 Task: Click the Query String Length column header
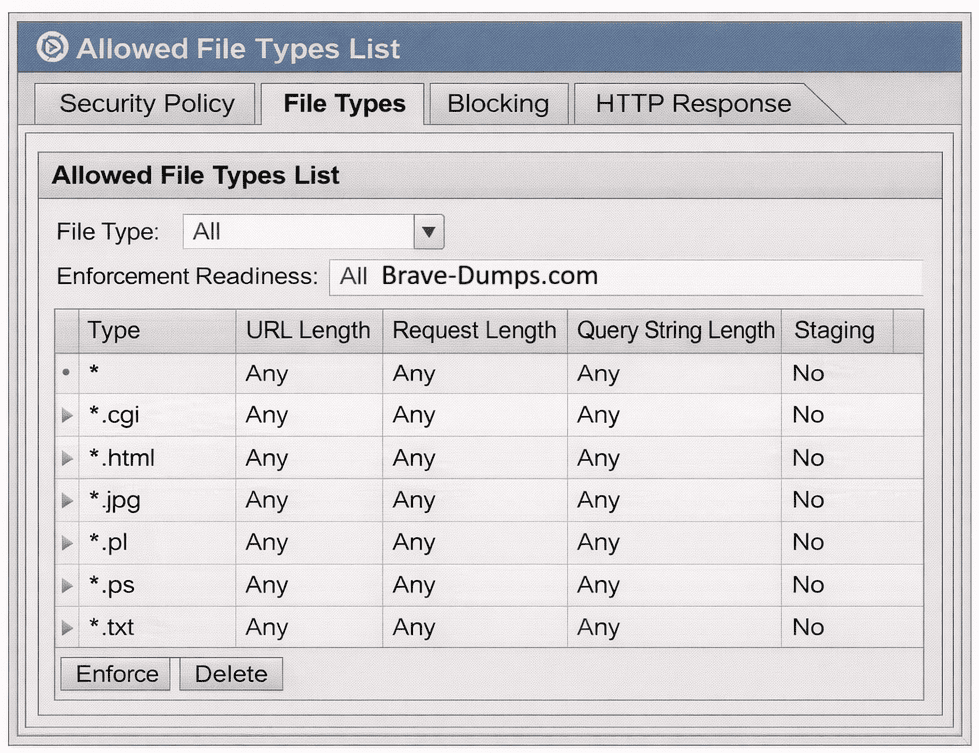(675, 331)
